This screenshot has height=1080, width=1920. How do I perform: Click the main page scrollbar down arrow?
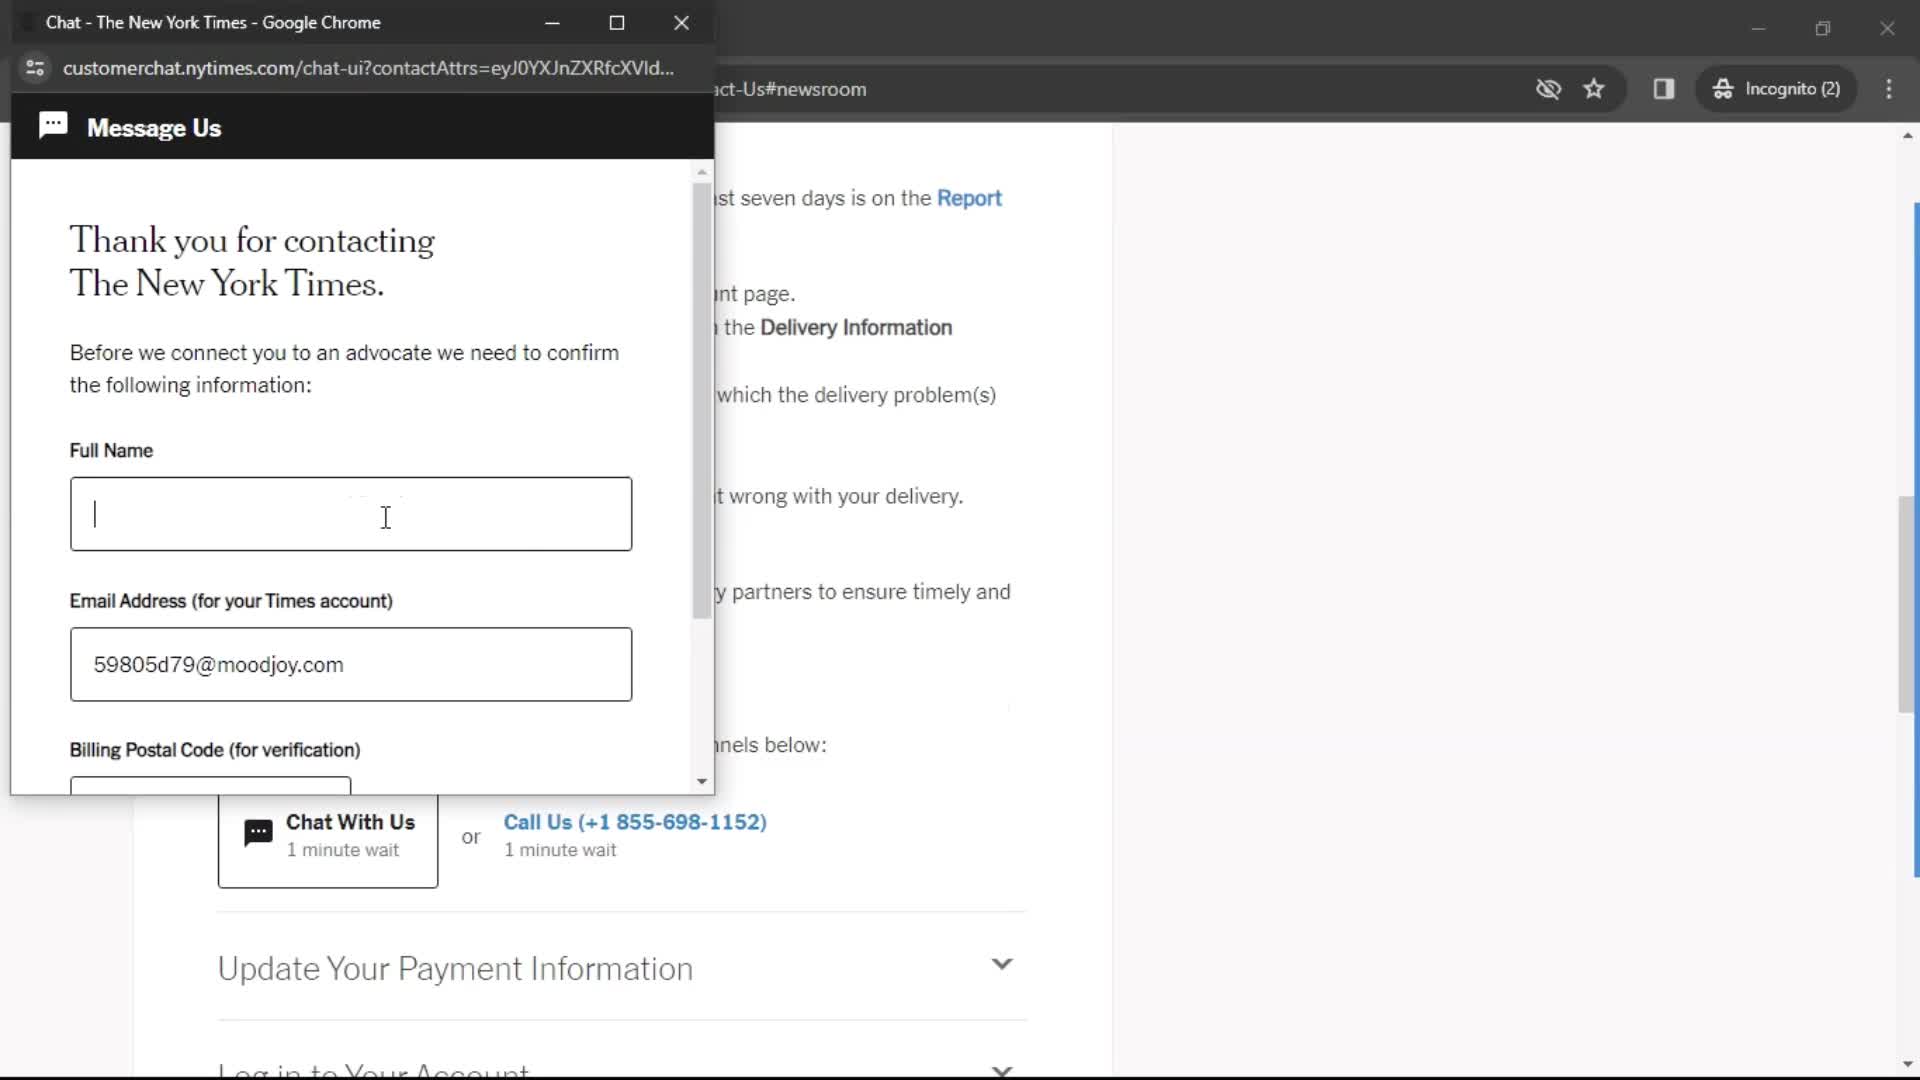1908,1064
